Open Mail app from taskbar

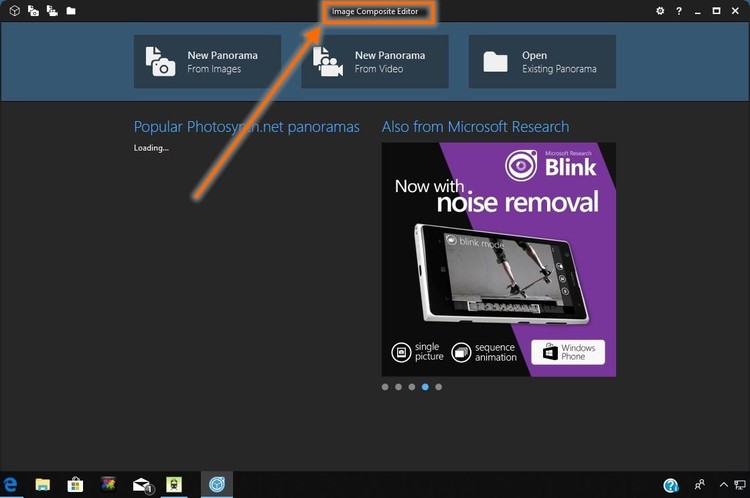click(x=142, y=485)
